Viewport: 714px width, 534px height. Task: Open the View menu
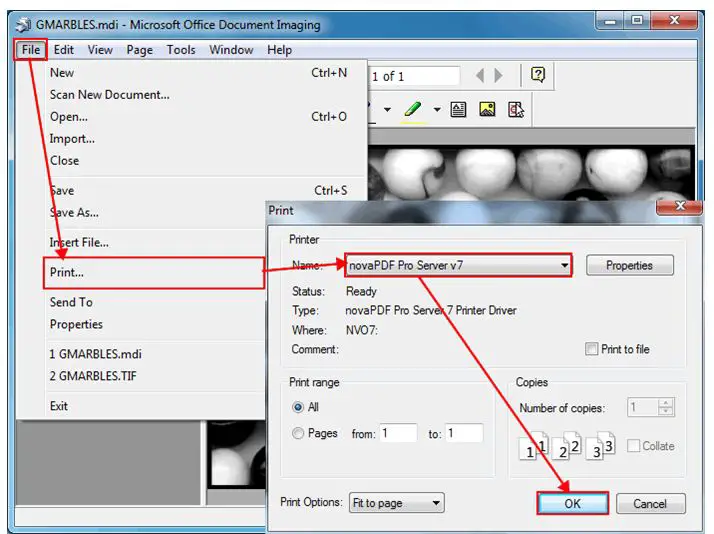click(x=100, y=50)
